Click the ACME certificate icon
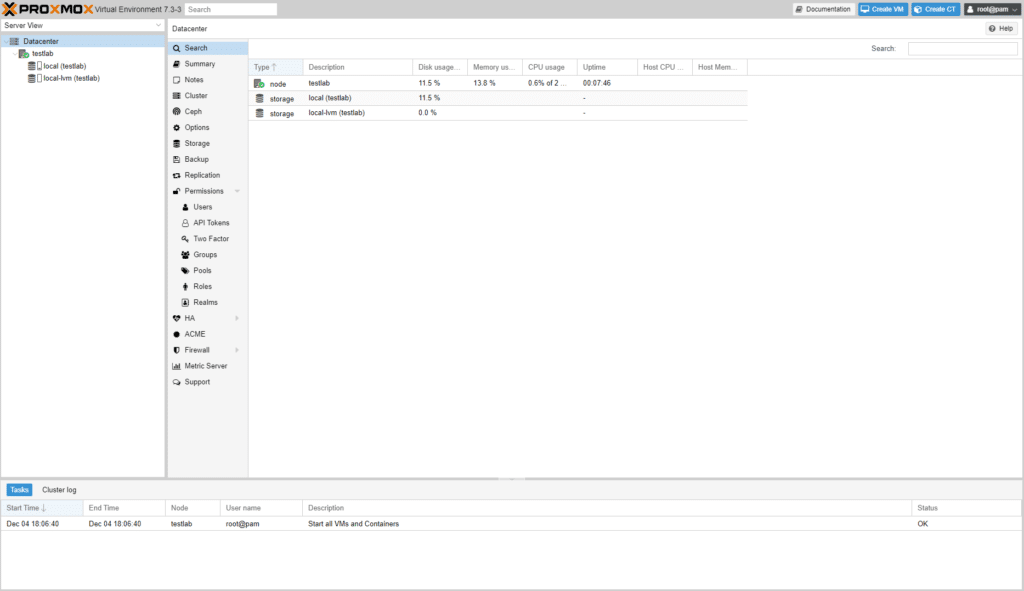This screenshot has width=1024, height=591. pyautogui.click(x=176, y=334)
